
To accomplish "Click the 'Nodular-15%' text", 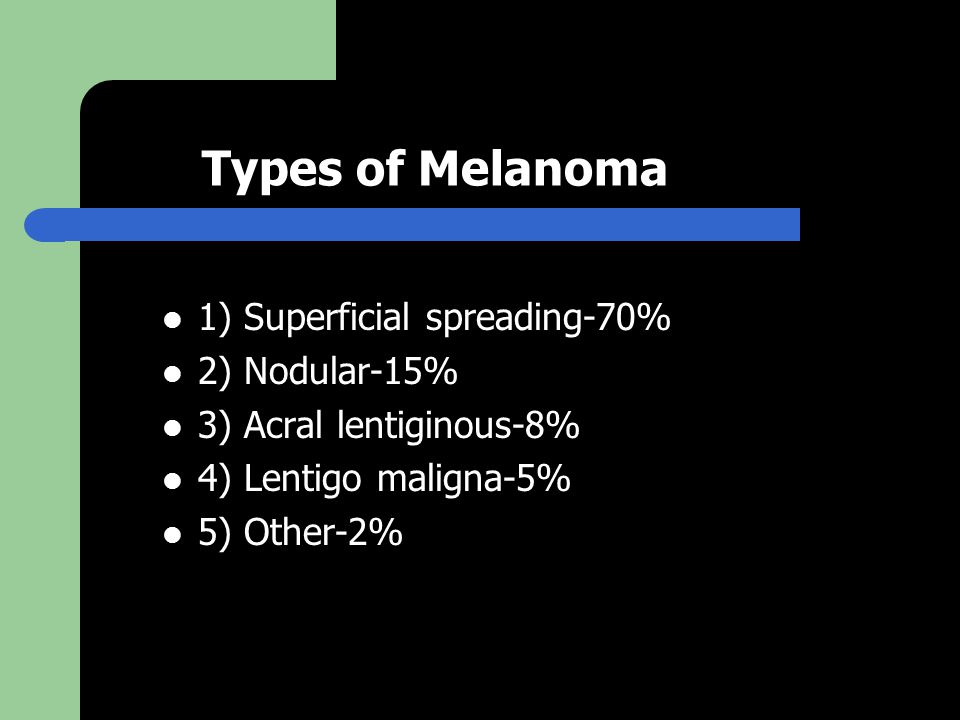I will coord(351,371).
